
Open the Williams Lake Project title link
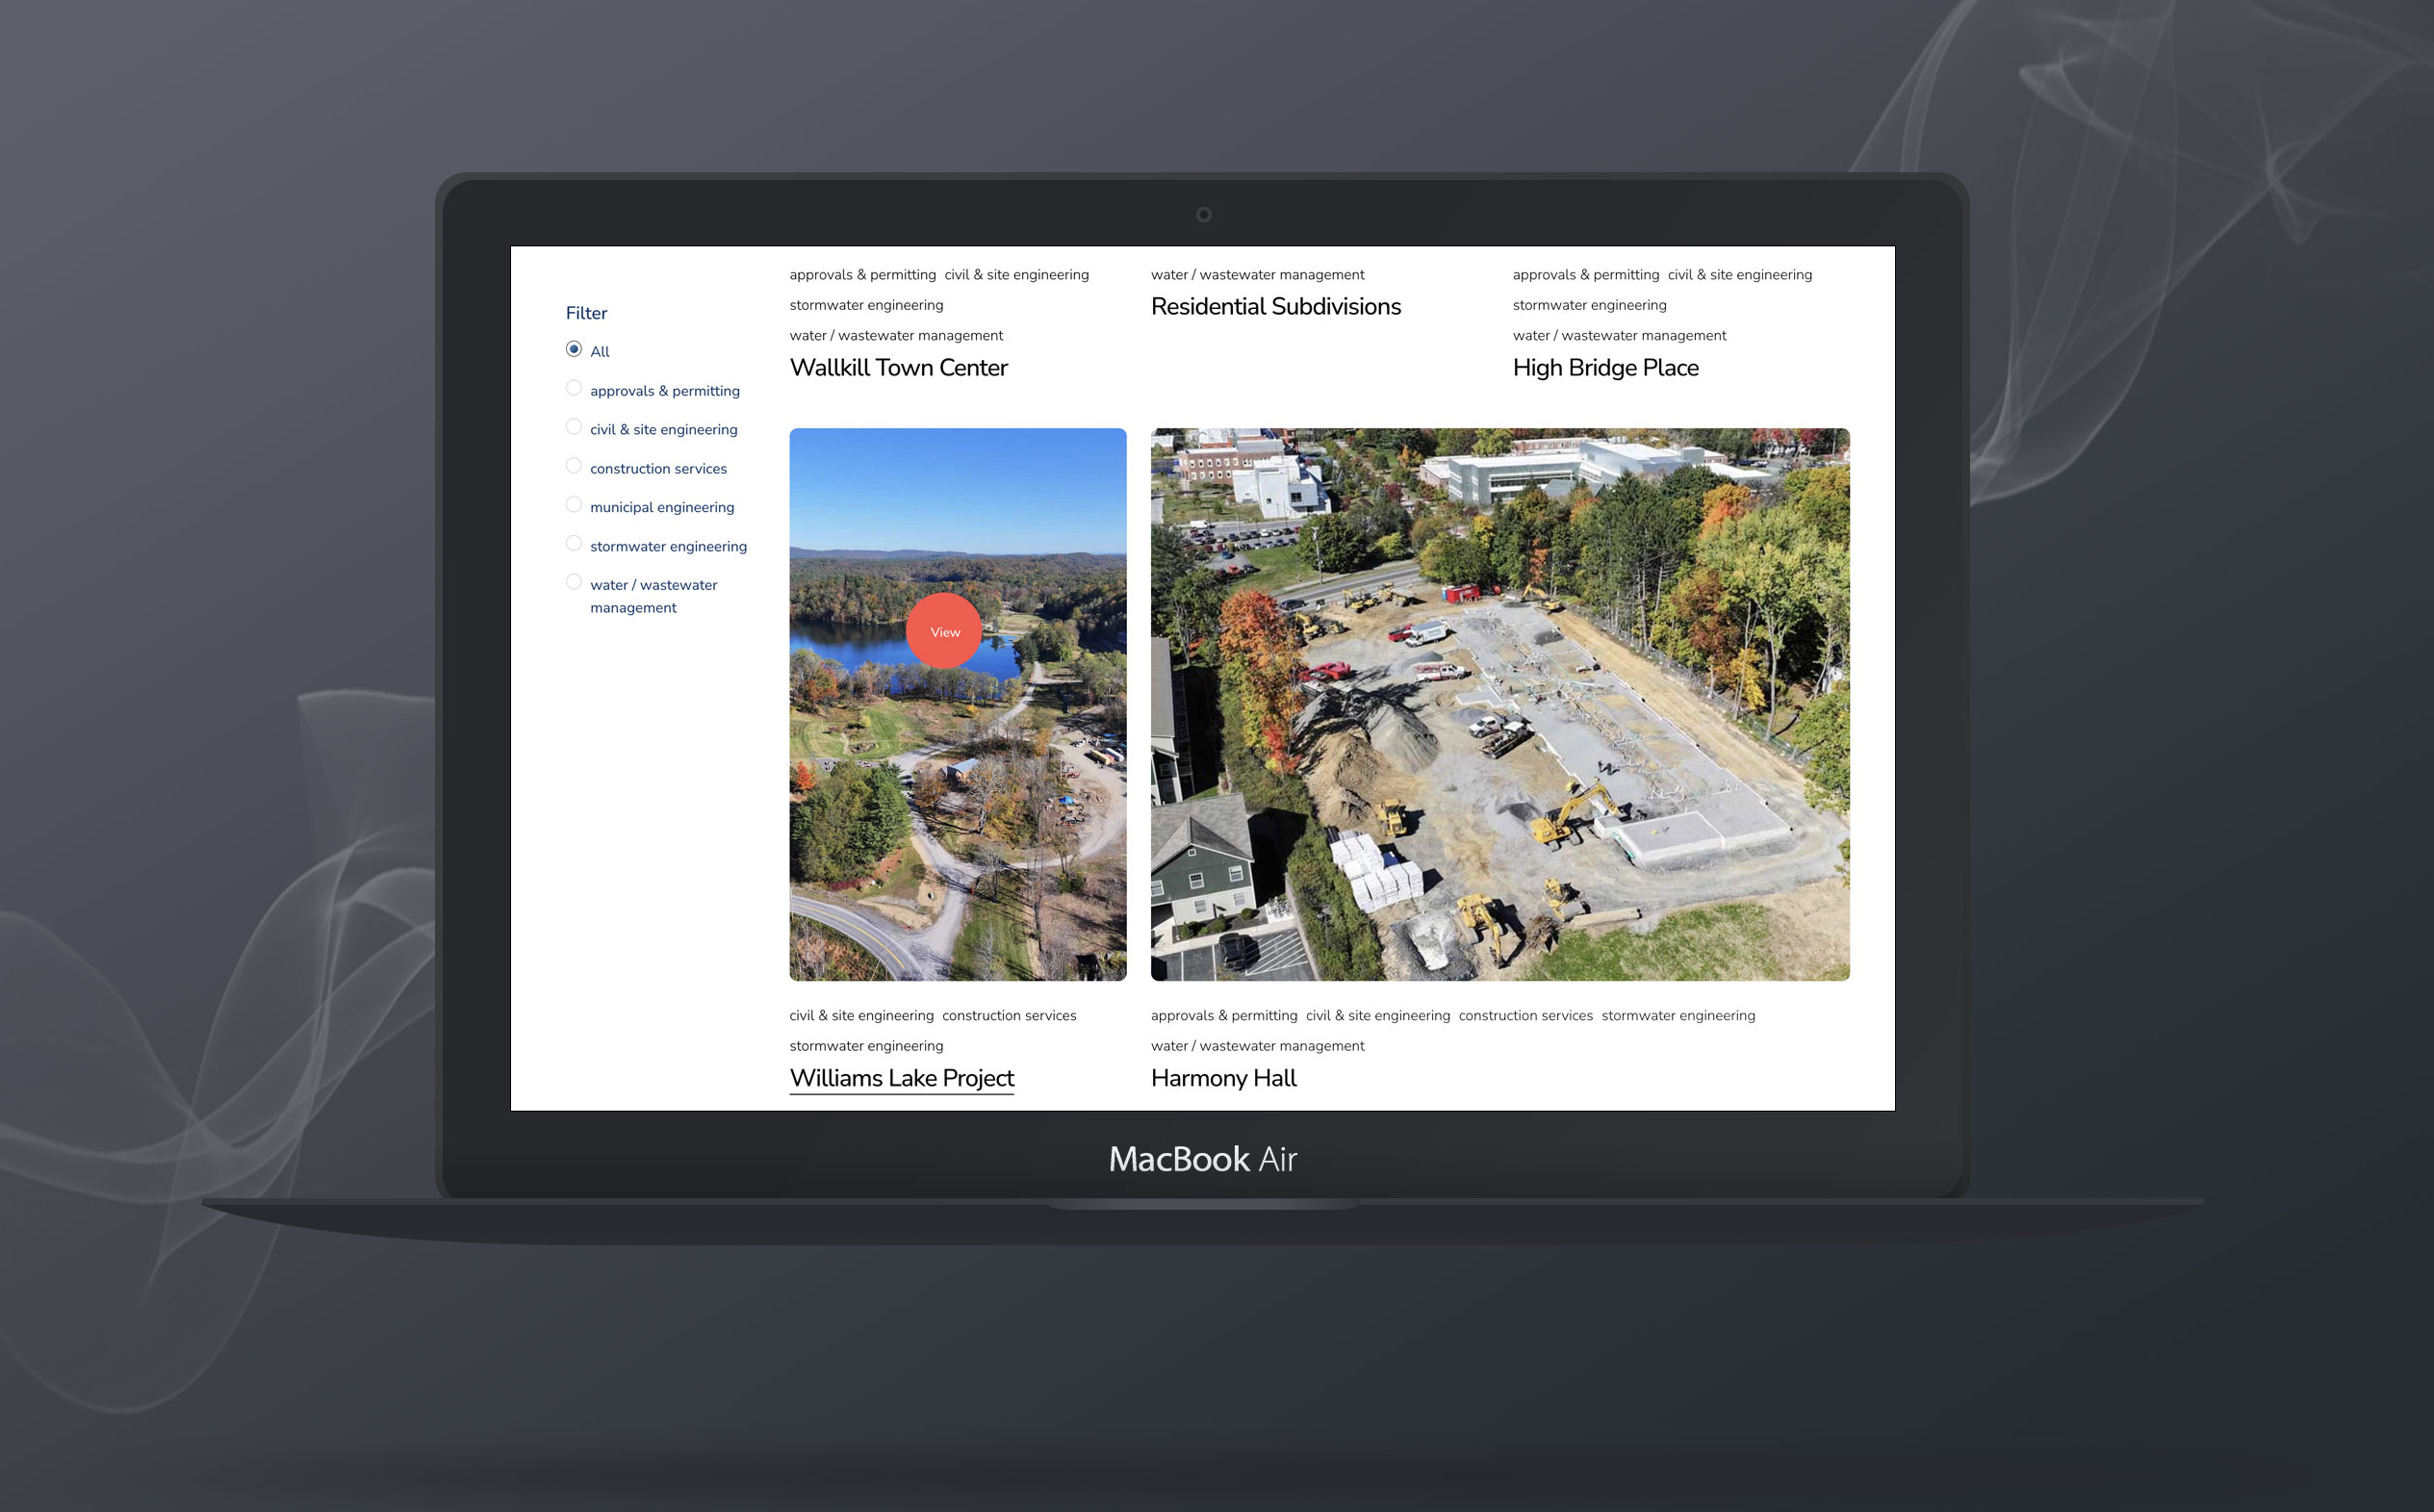(902, 1078)
